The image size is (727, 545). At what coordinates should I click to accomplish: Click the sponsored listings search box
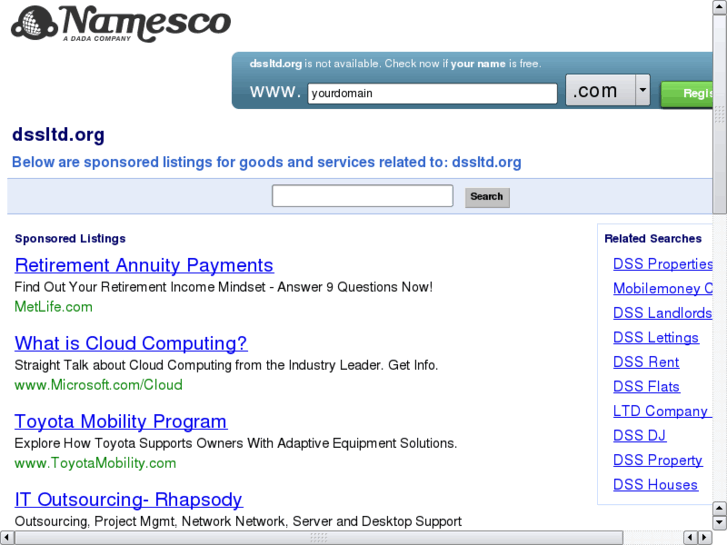(363, 196)
